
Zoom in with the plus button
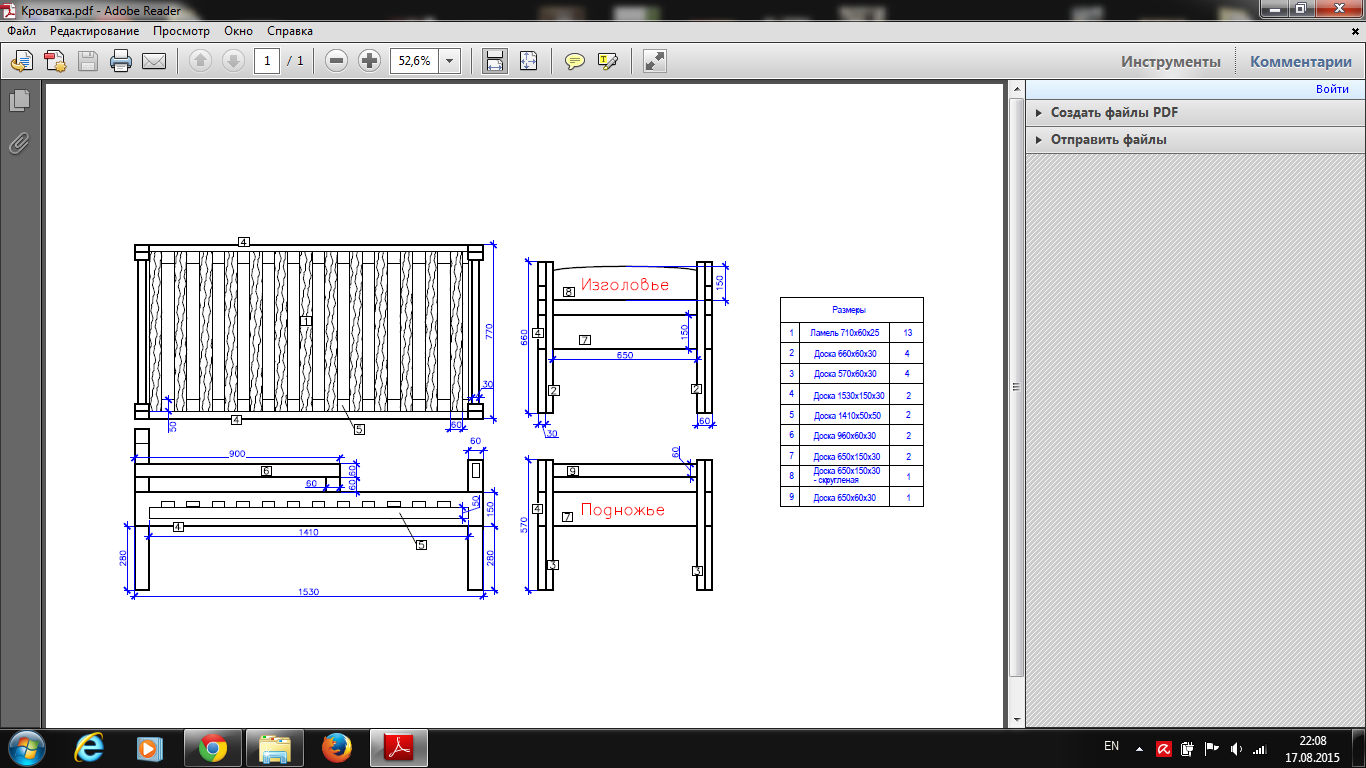(370, 61)
